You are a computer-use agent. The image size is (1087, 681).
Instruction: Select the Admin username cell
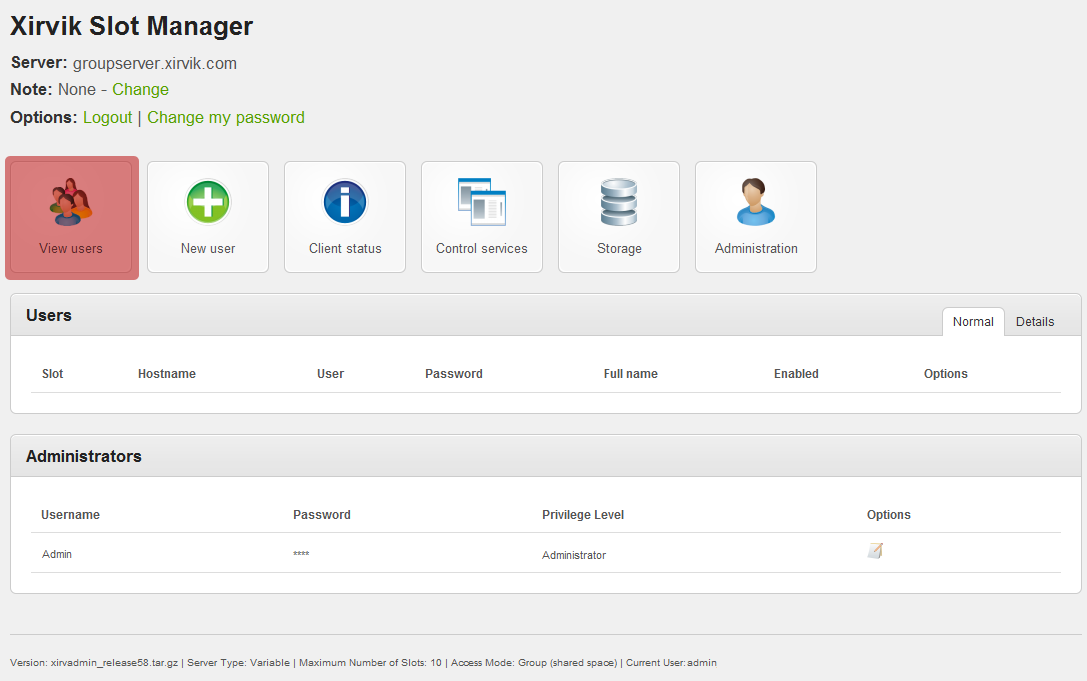pos(57,555)
